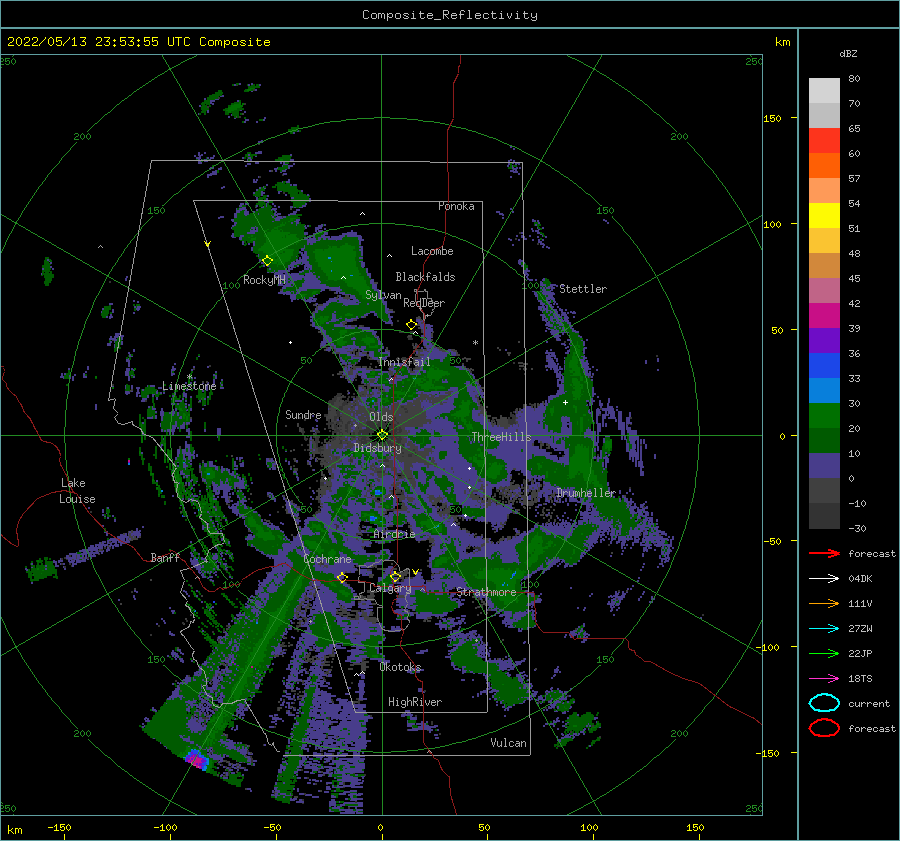Image resolution: width=900 pixels, height=841 pixels.
Task: Click the Blackfalds city label
Action: tap(425, 277)
